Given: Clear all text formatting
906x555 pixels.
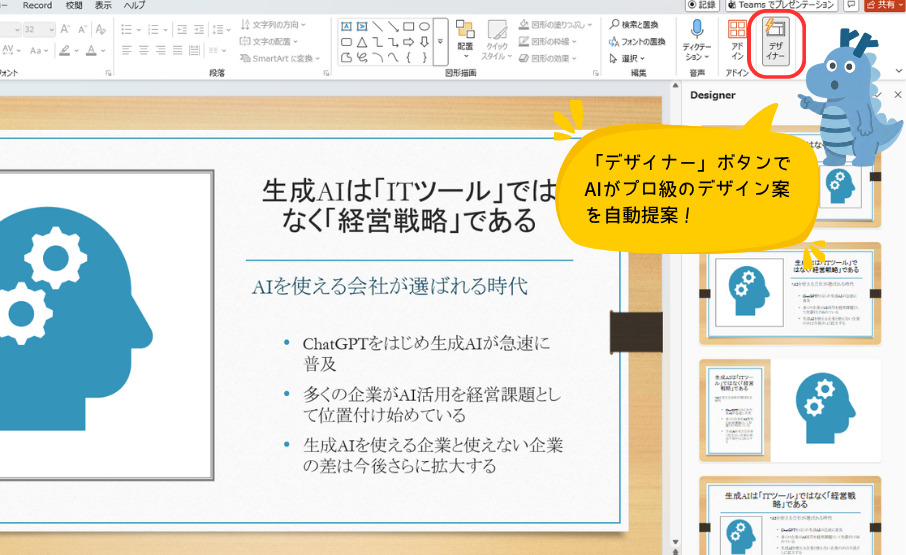Looking at the screenshot, I should pyautogui.click(x=101, y=29).
